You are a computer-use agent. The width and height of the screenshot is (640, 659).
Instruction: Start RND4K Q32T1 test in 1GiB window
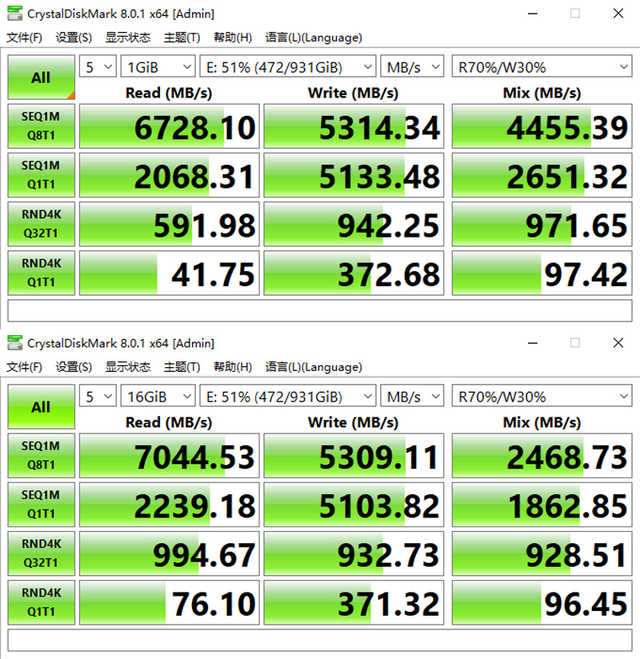click(41, 224)
